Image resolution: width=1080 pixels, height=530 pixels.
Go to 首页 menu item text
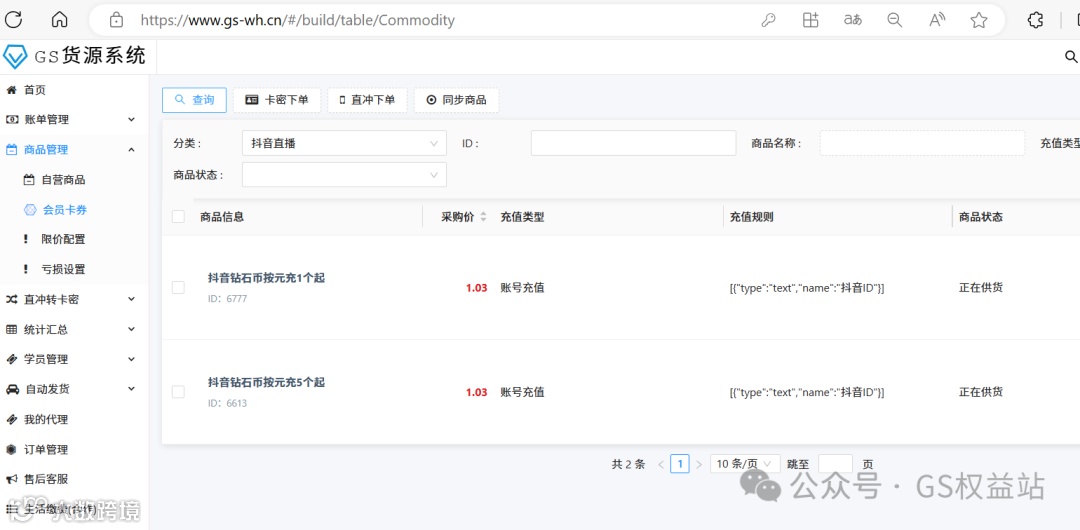34,90
